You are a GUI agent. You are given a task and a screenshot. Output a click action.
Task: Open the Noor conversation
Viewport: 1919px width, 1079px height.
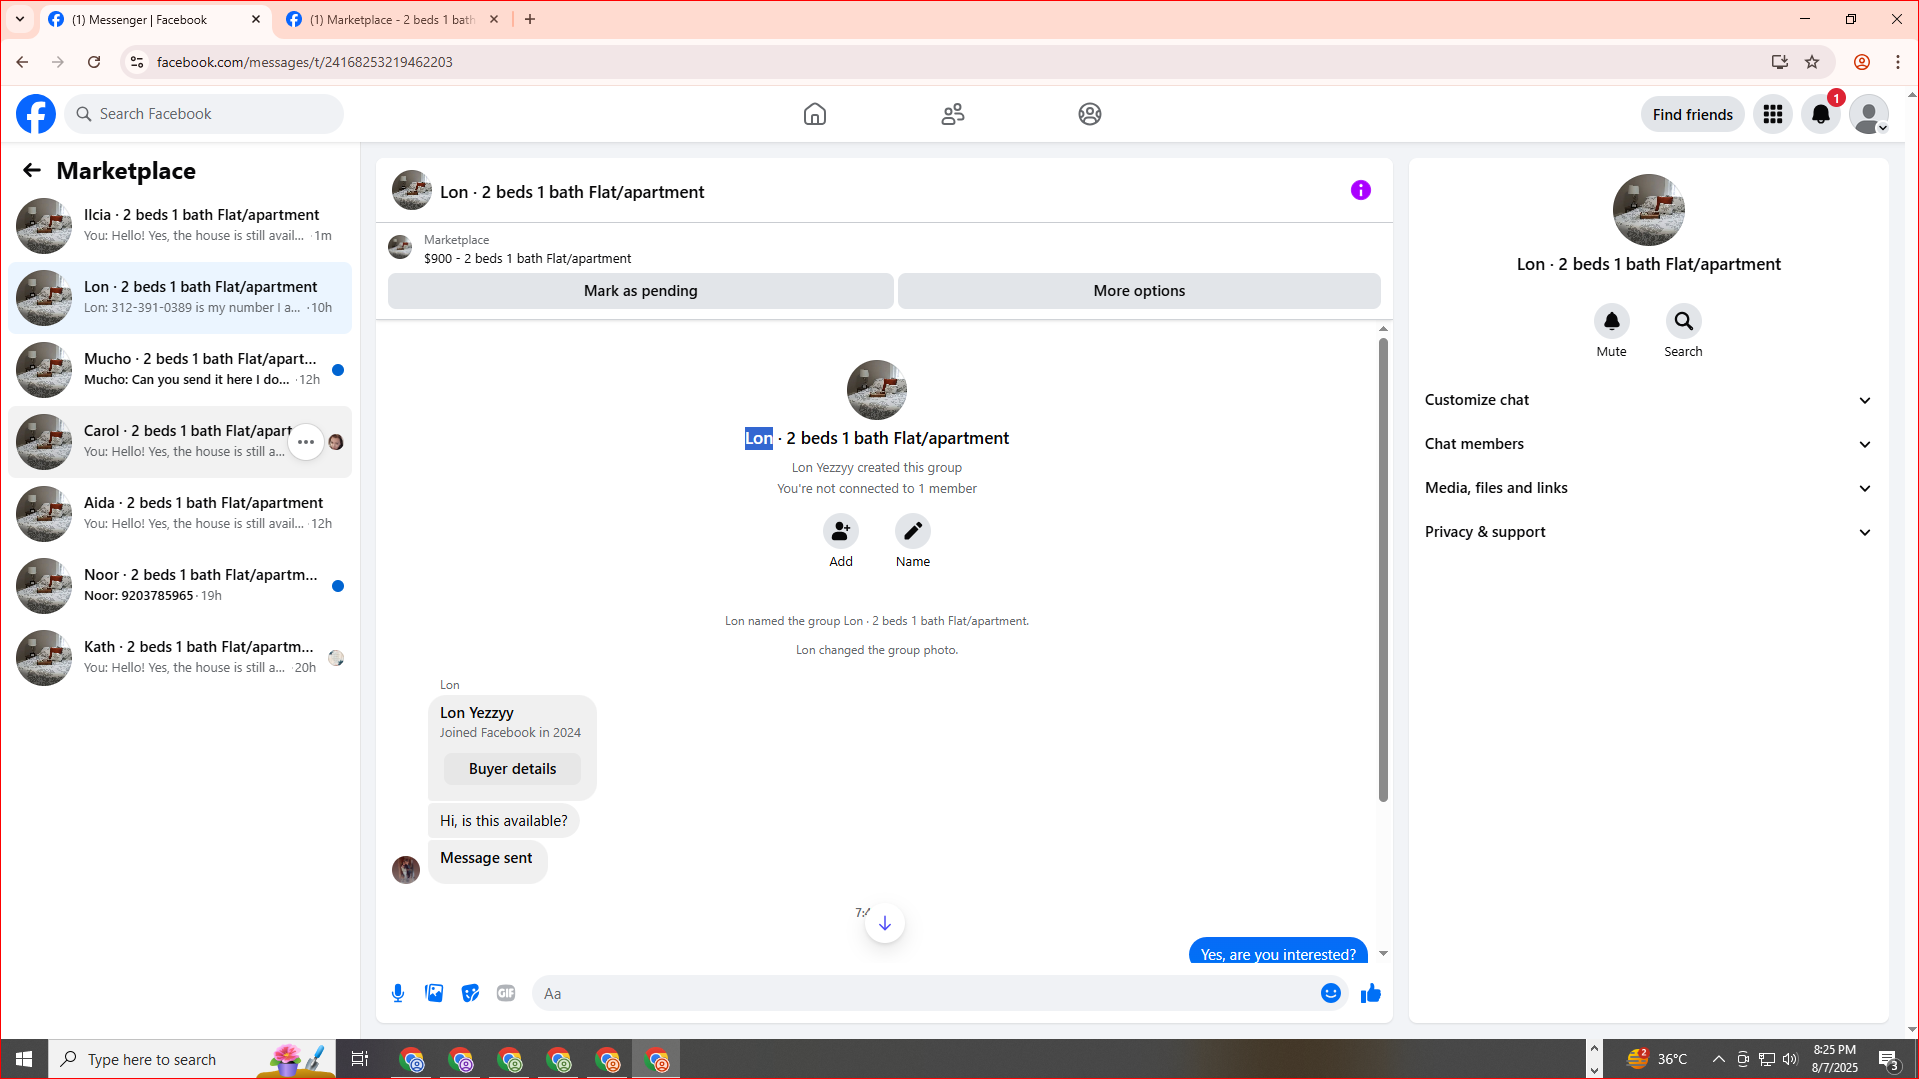[x=180, y=586]
